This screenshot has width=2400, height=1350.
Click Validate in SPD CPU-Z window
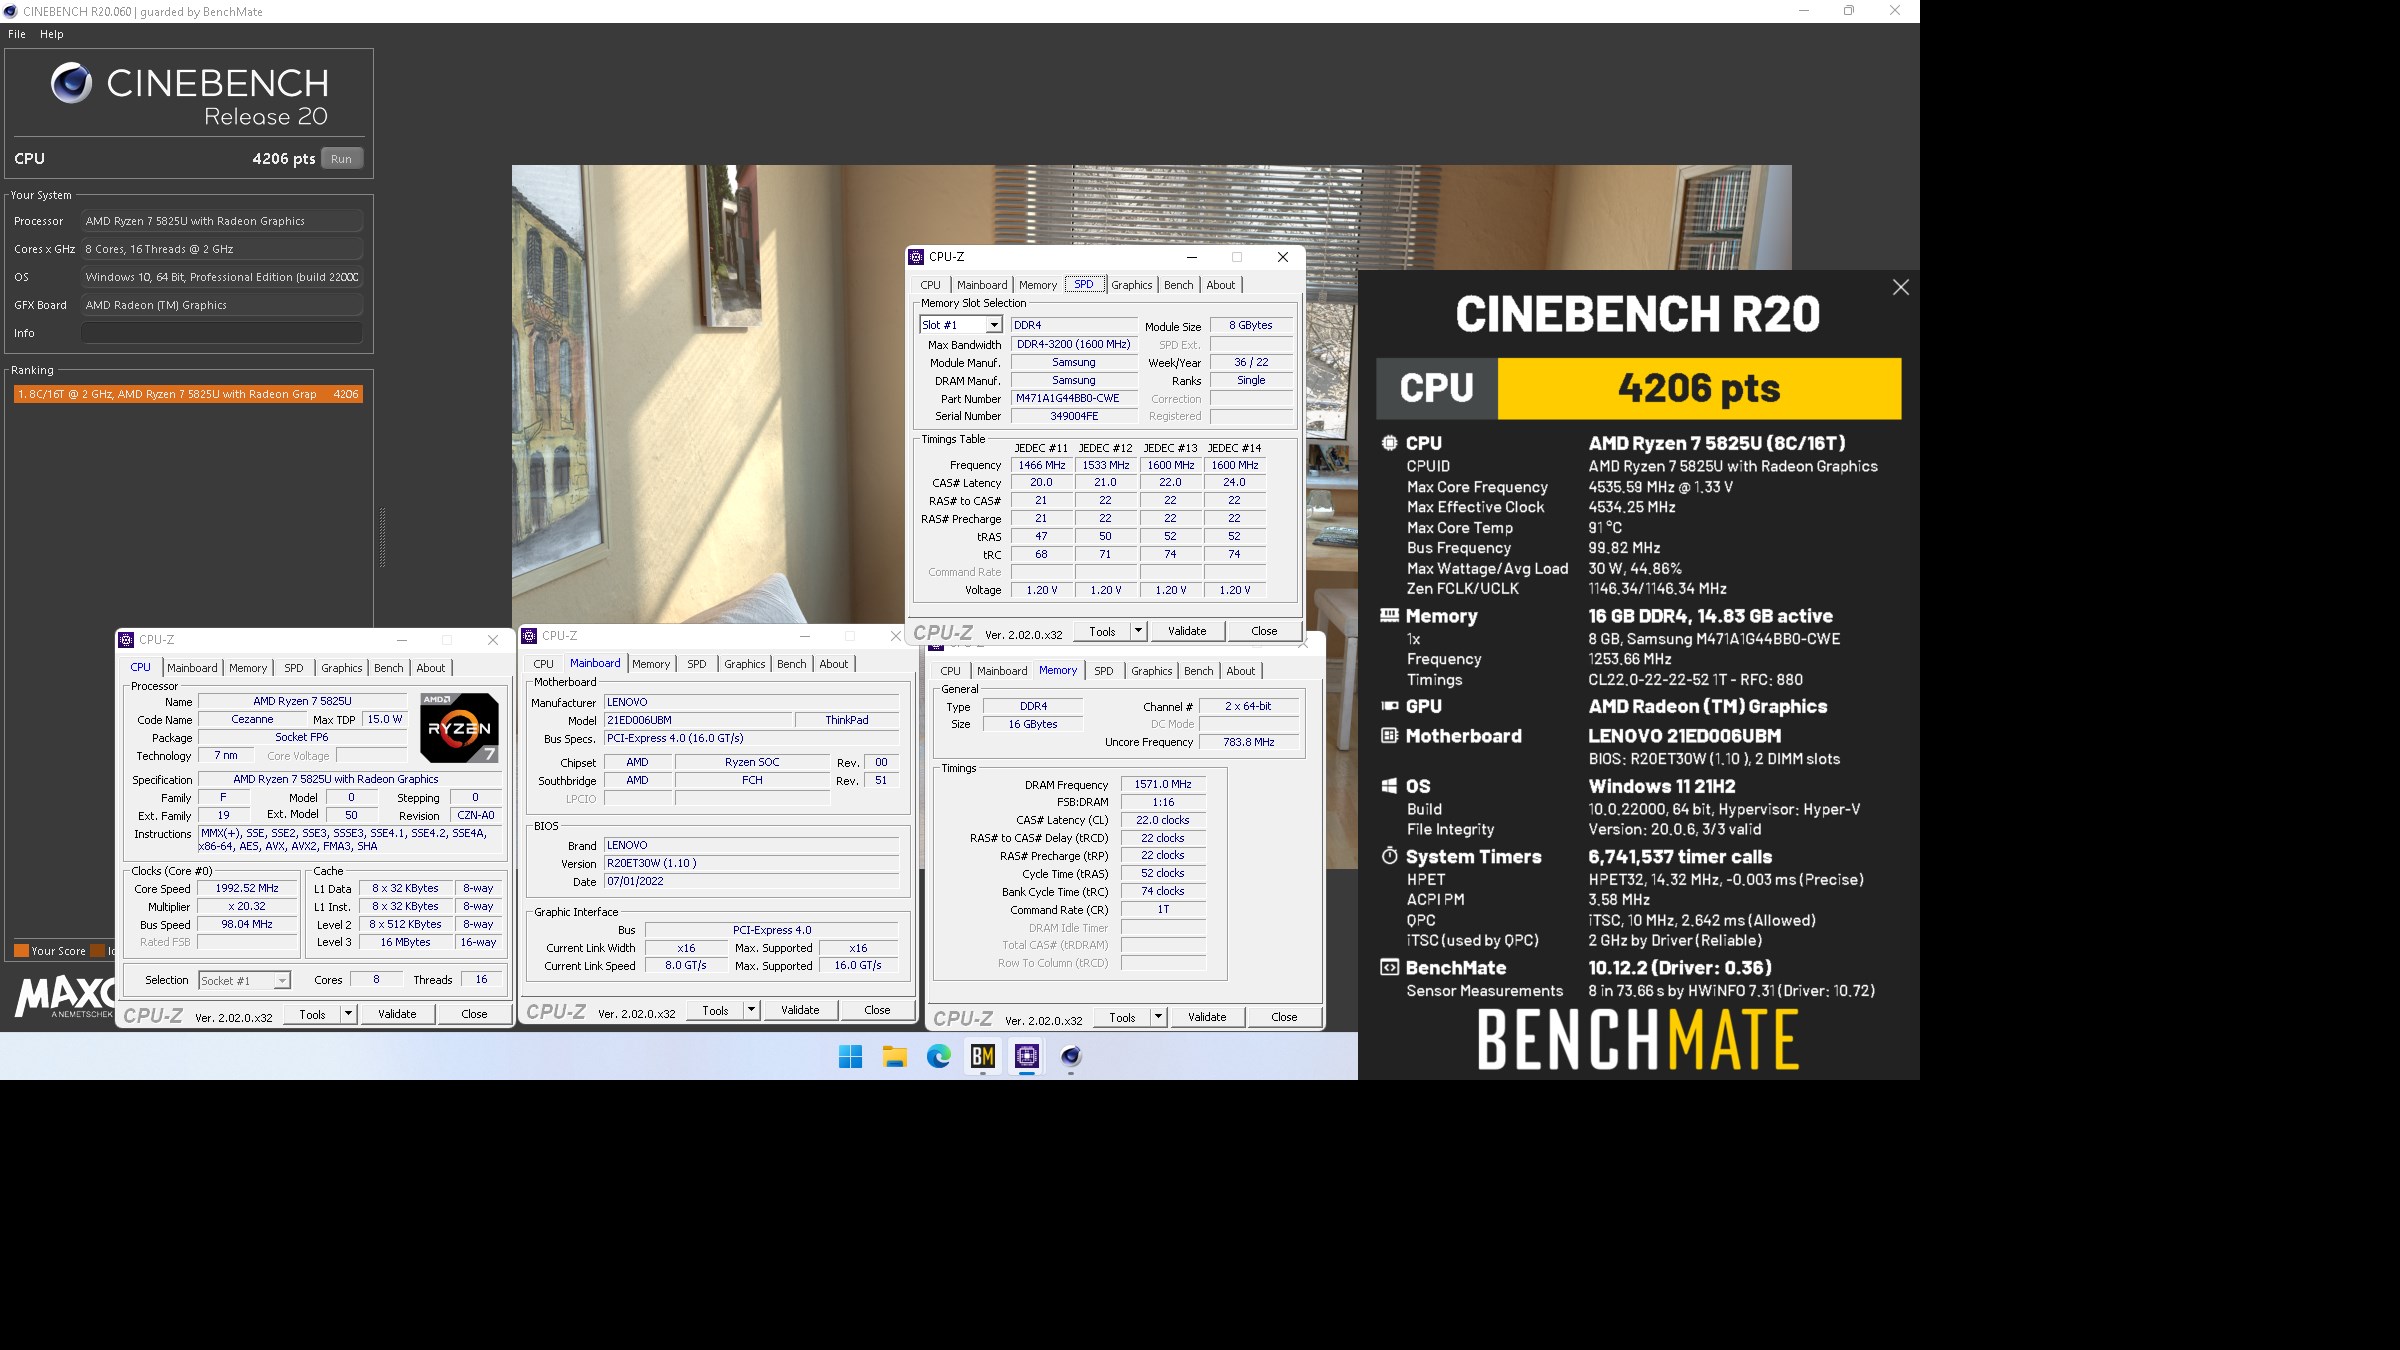point(1187,631)
